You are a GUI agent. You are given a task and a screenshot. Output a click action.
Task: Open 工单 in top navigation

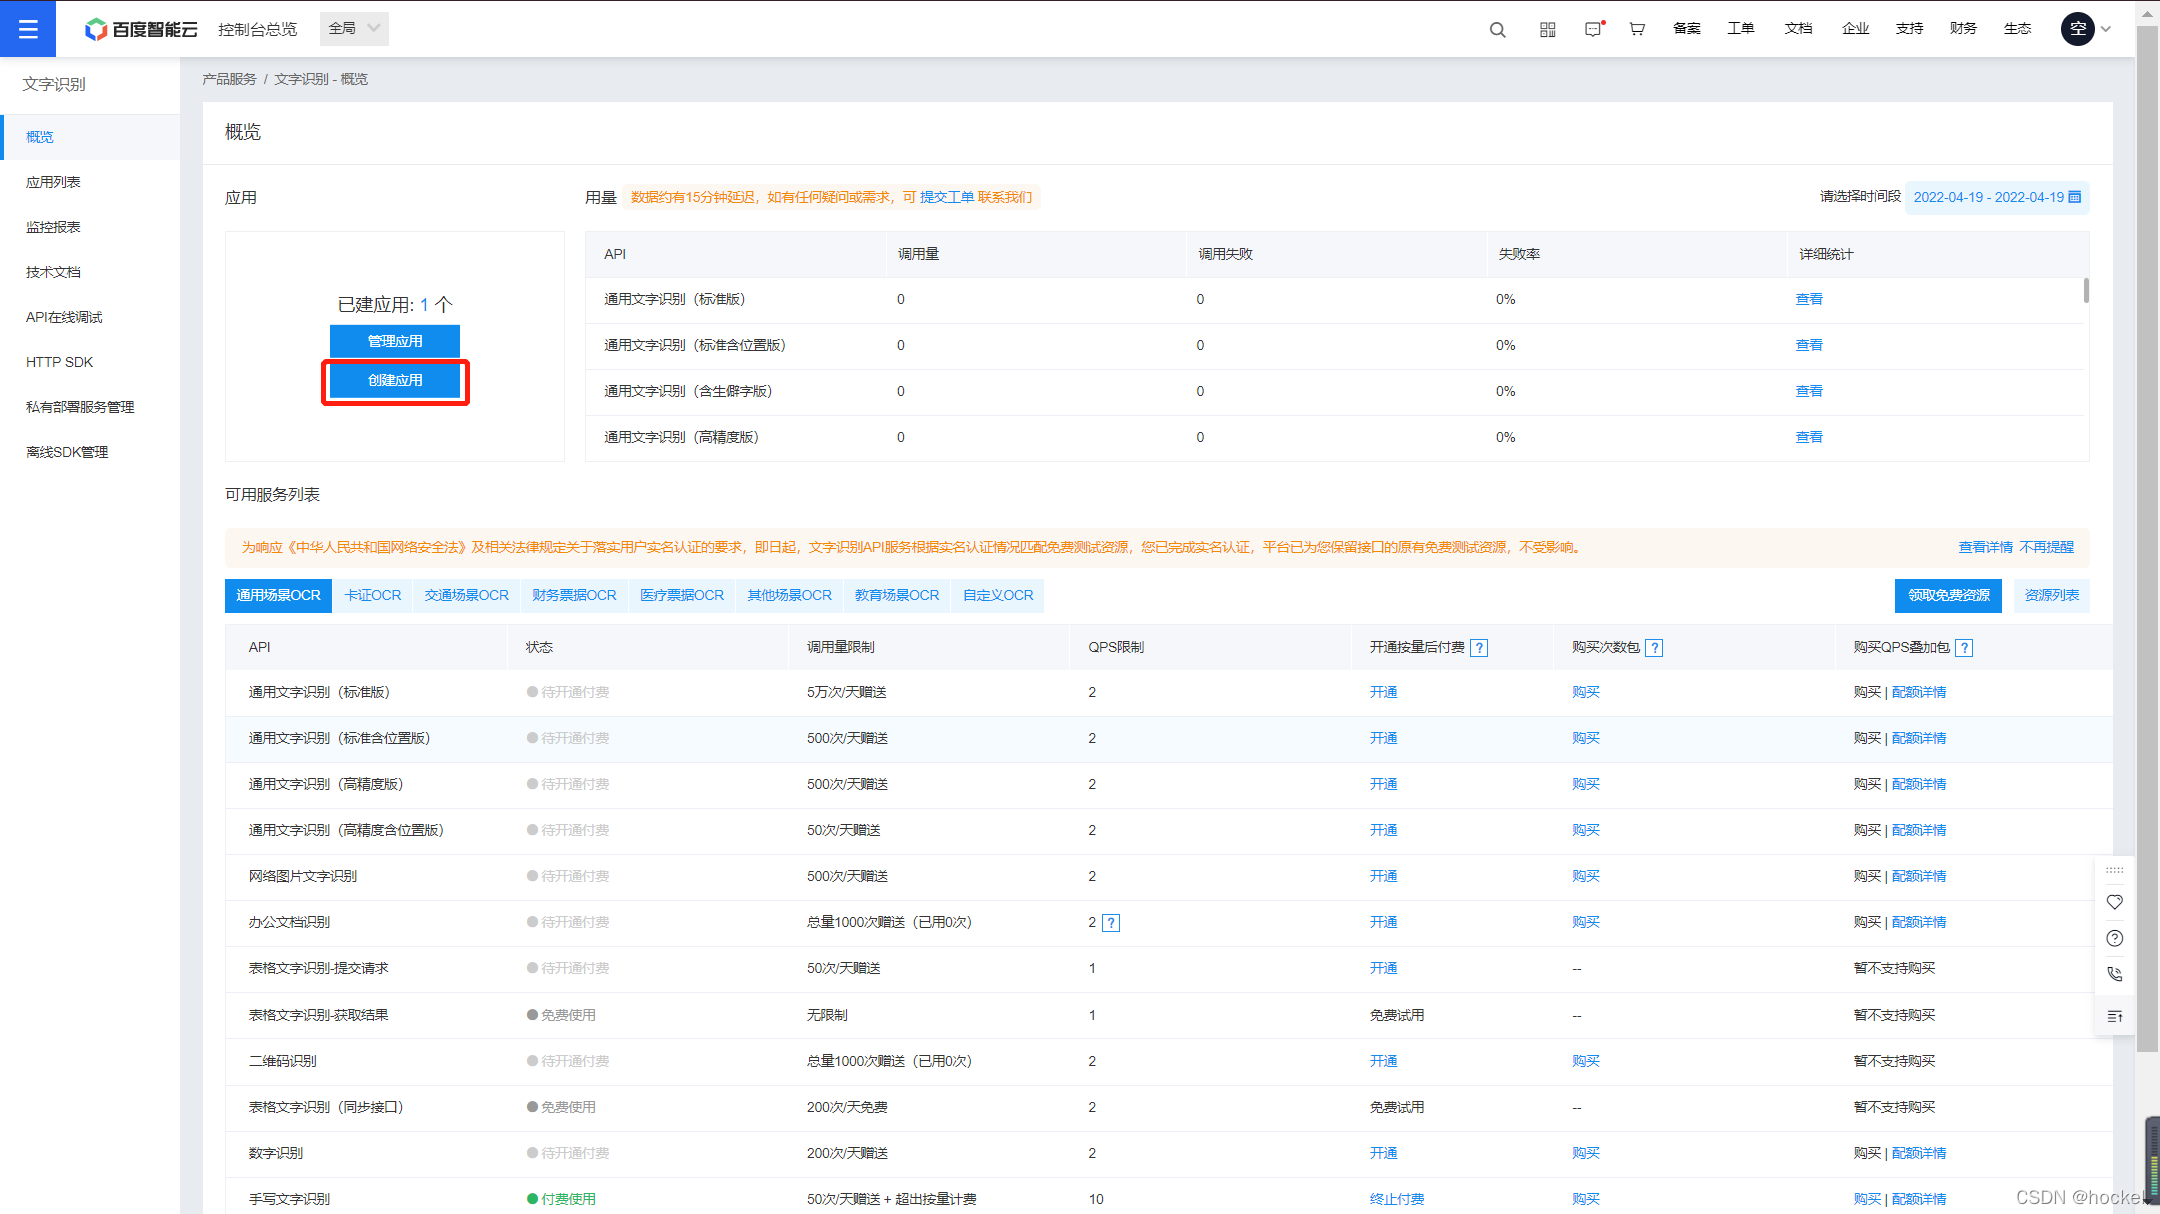[x=1740, y=29]
